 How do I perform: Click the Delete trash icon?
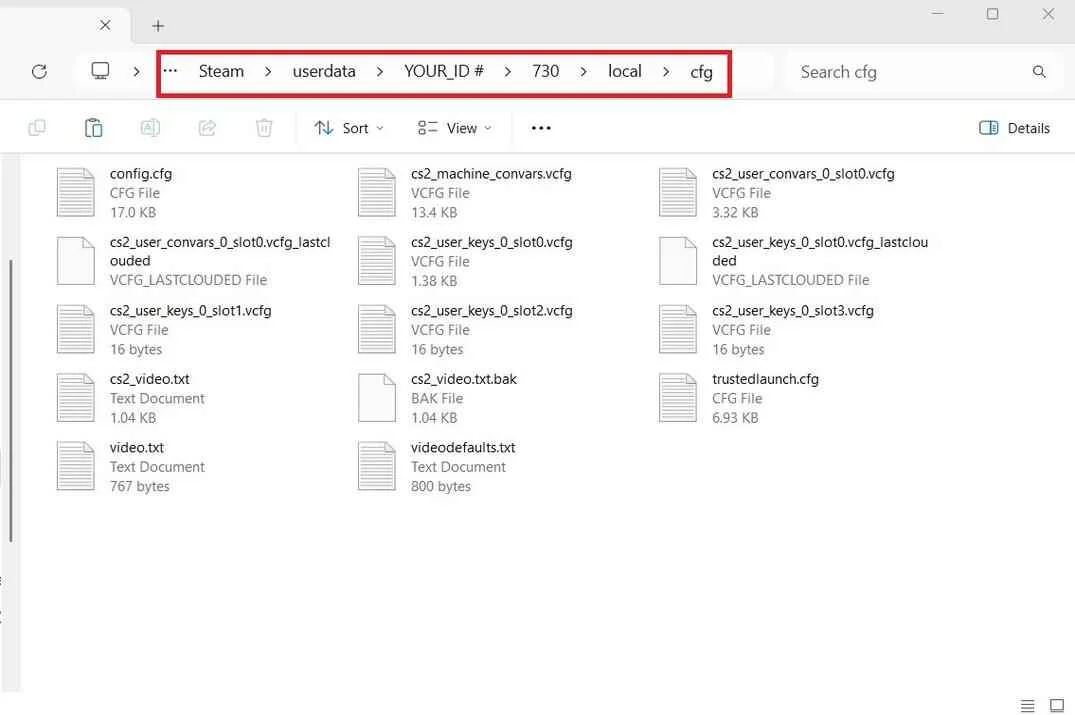[264, 128]
